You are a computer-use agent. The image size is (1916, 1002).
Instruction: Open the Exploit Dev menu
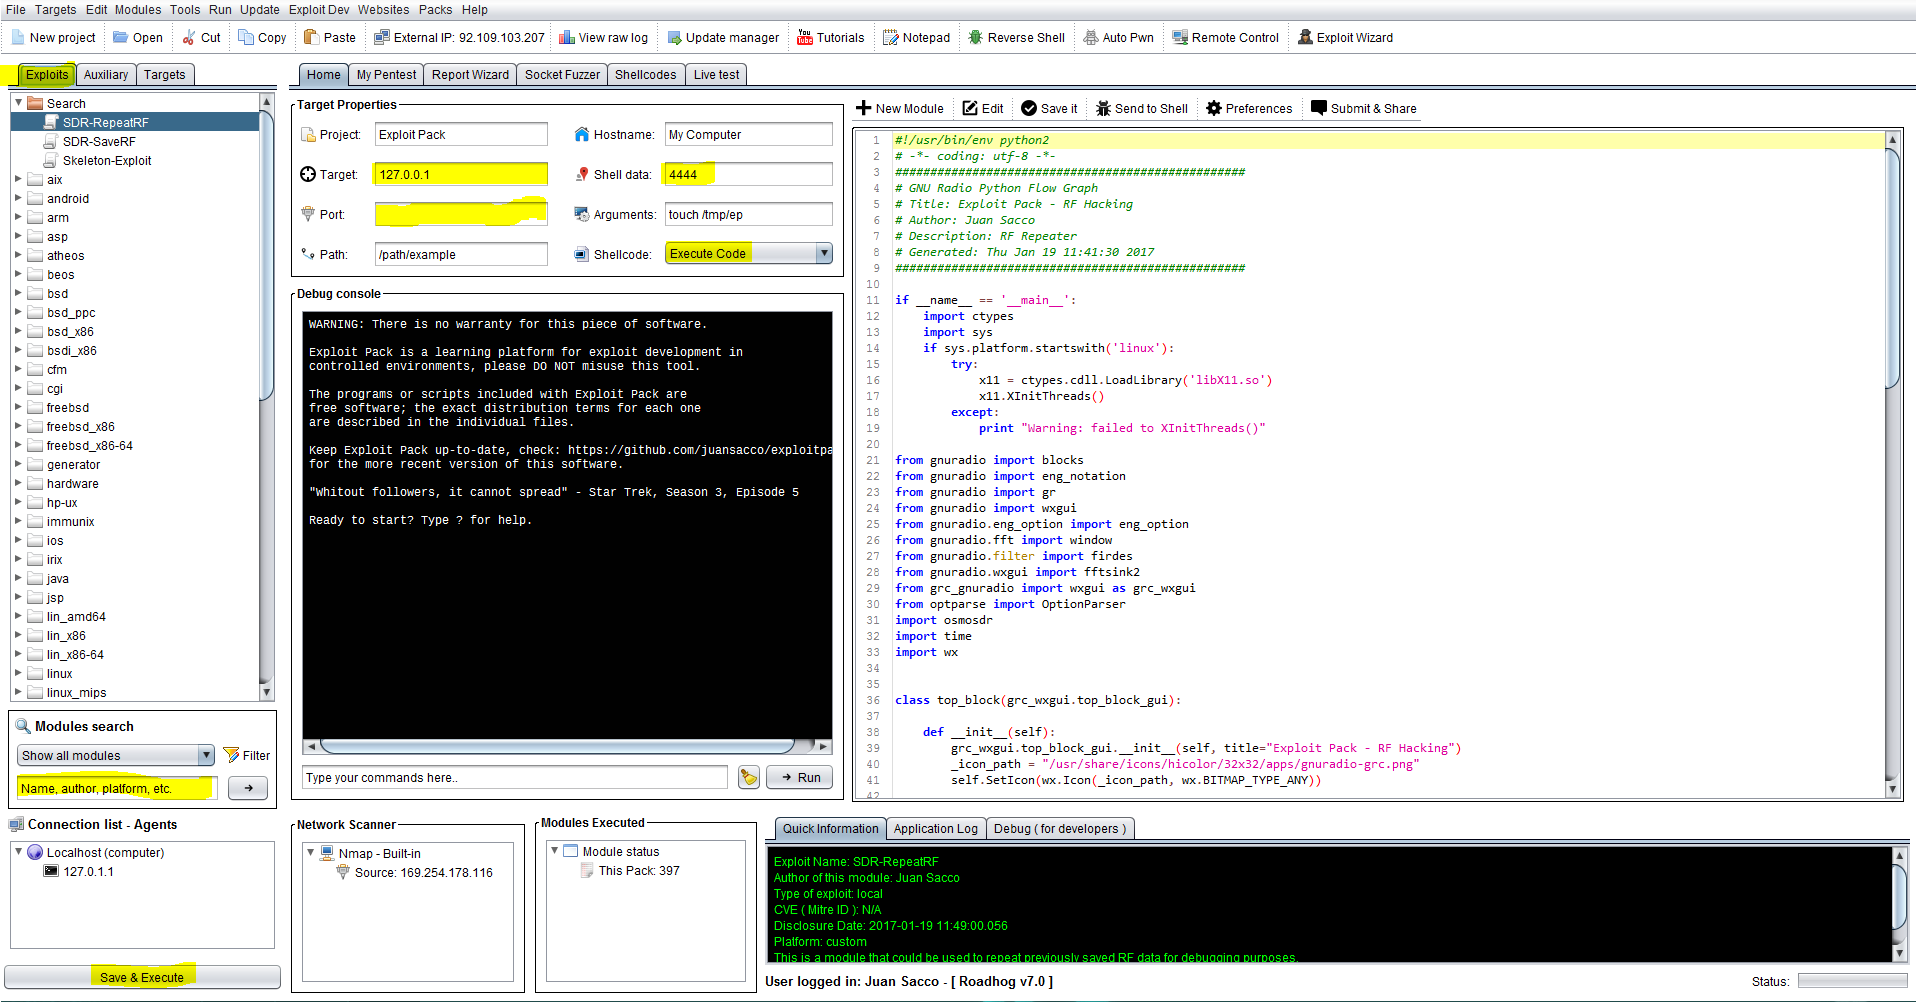coord(319,10)
